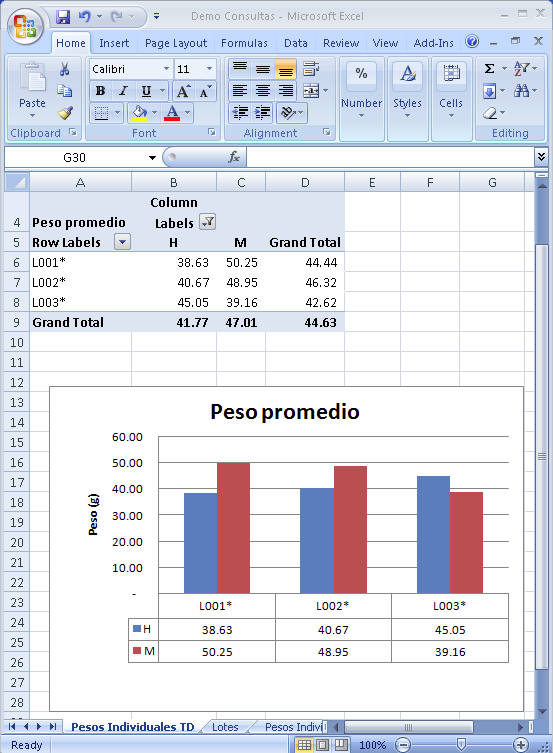Image resolution: width=553 pixels, height=753 pixels.
Task: Open the Column Labels filter dropdown
Action: (207, 221)
